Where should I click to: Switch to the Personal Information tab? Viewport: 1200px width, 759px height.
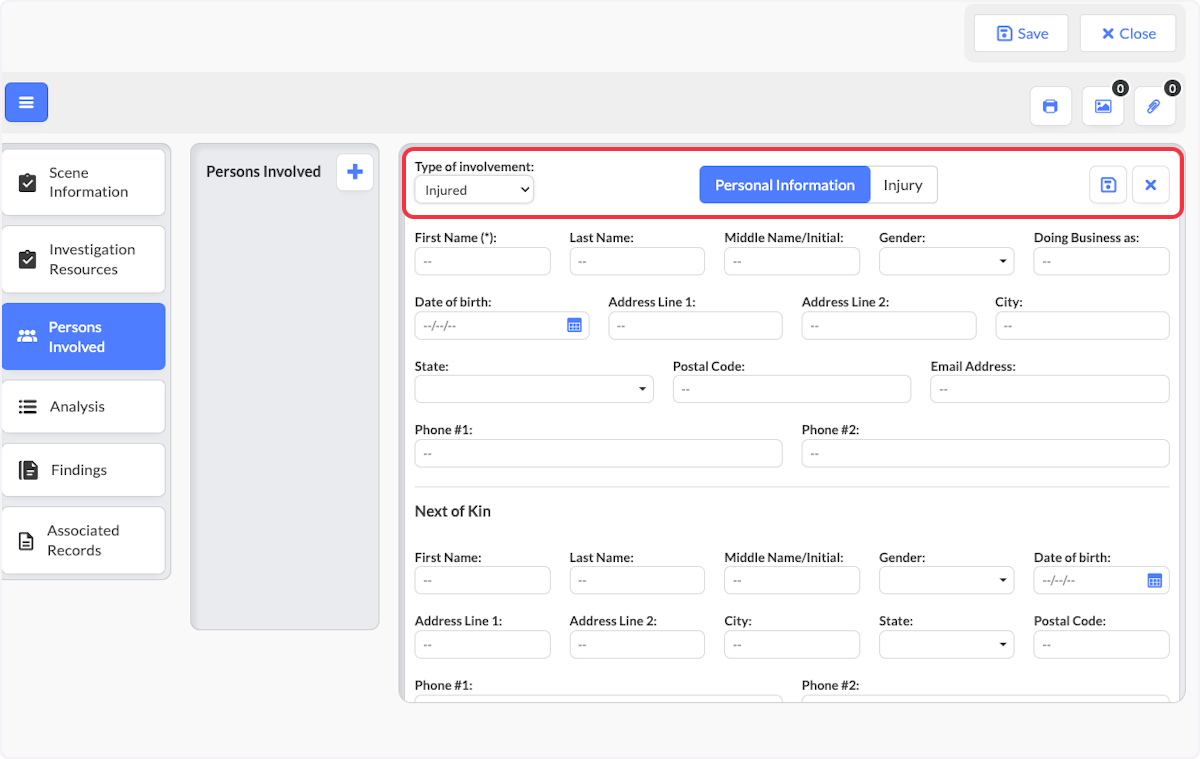point(784,185)
